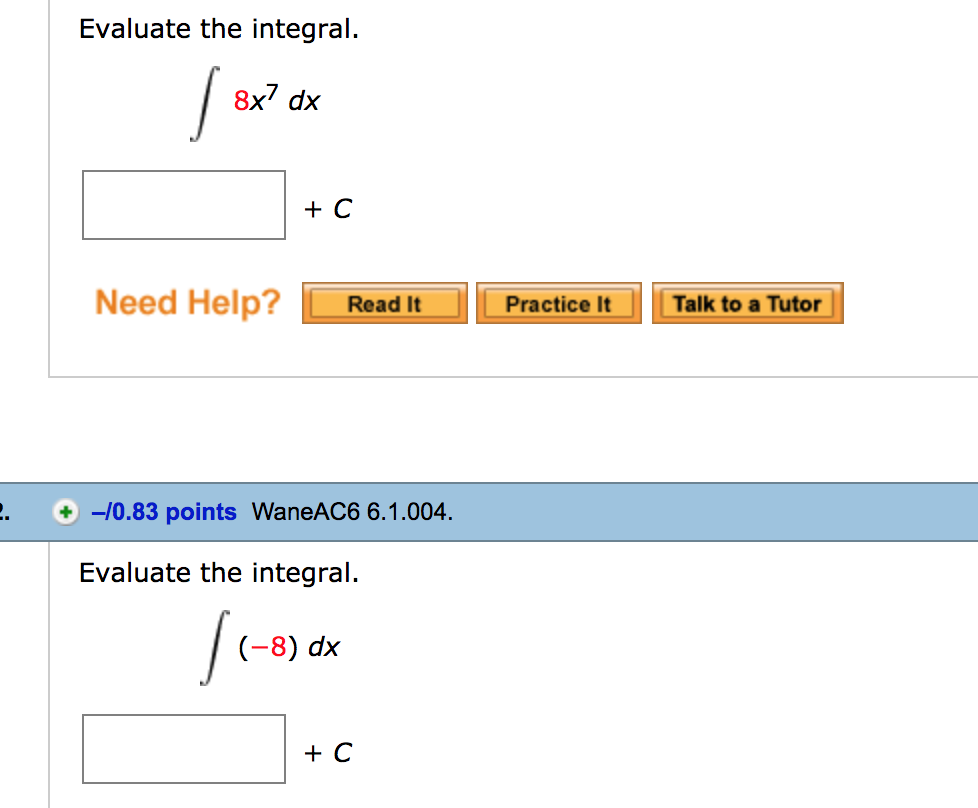Click the orange Need Help? label

[188, 302]
